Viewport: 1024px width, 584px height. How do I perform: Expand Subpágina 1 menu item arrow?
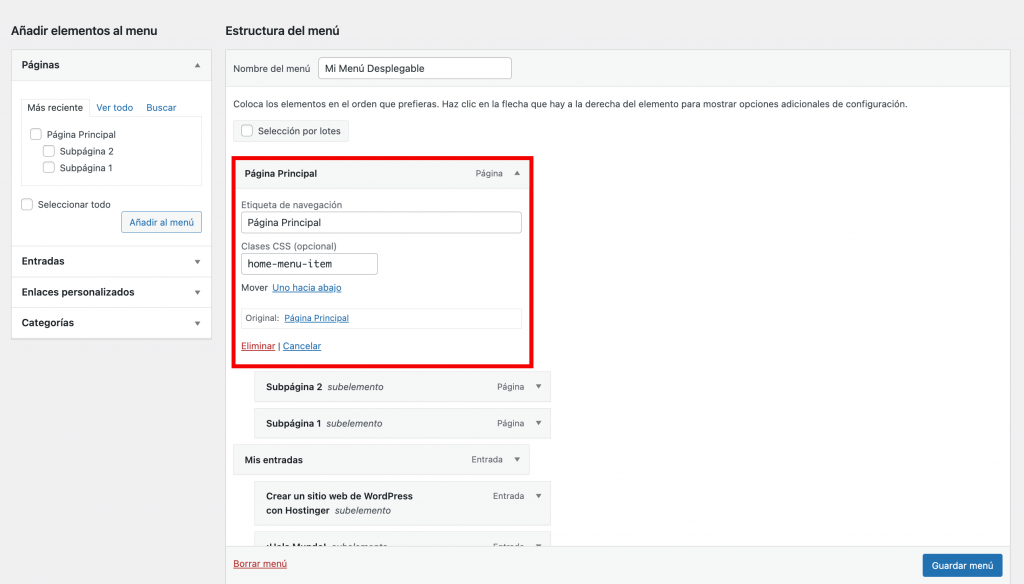point(538,423)
